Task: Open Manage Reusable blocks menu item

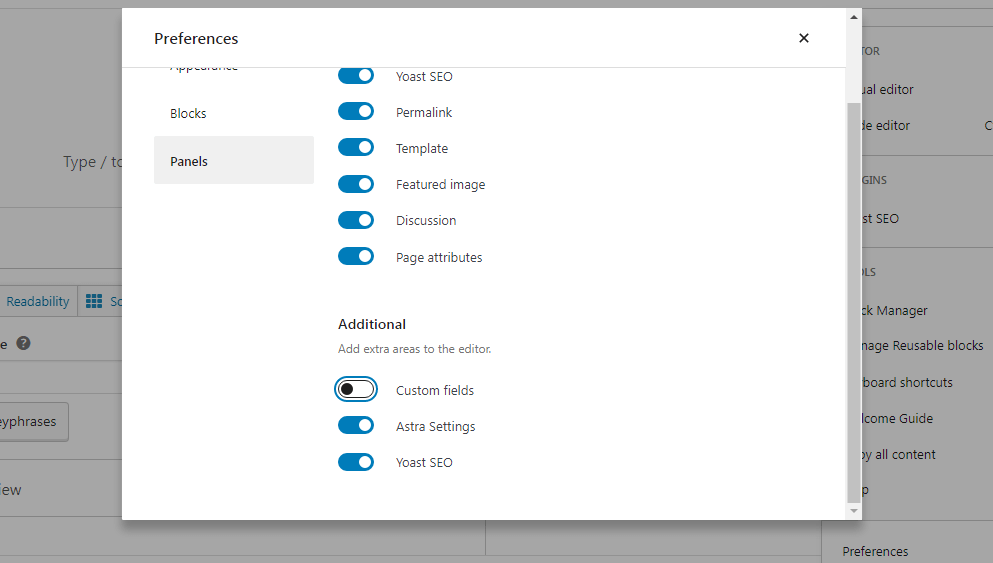Action: (x=918, y=345)
